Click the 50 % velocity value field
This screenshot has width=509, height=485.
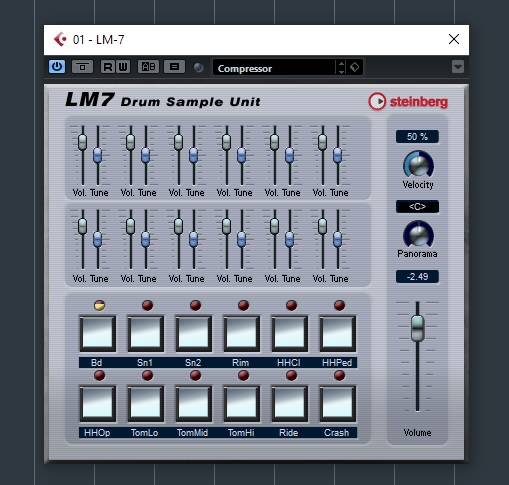tap(417, 137)
